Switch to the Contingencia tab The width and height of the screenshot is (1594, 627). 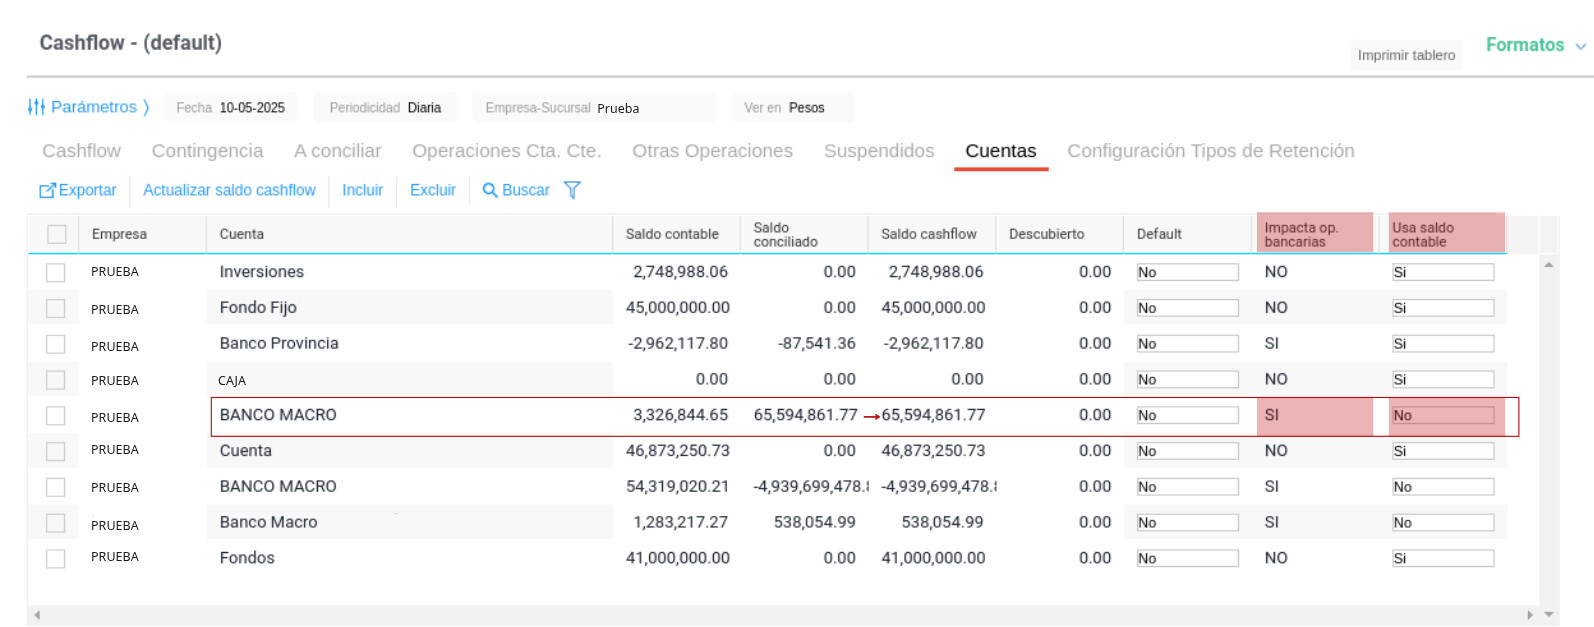click(207, 151)
